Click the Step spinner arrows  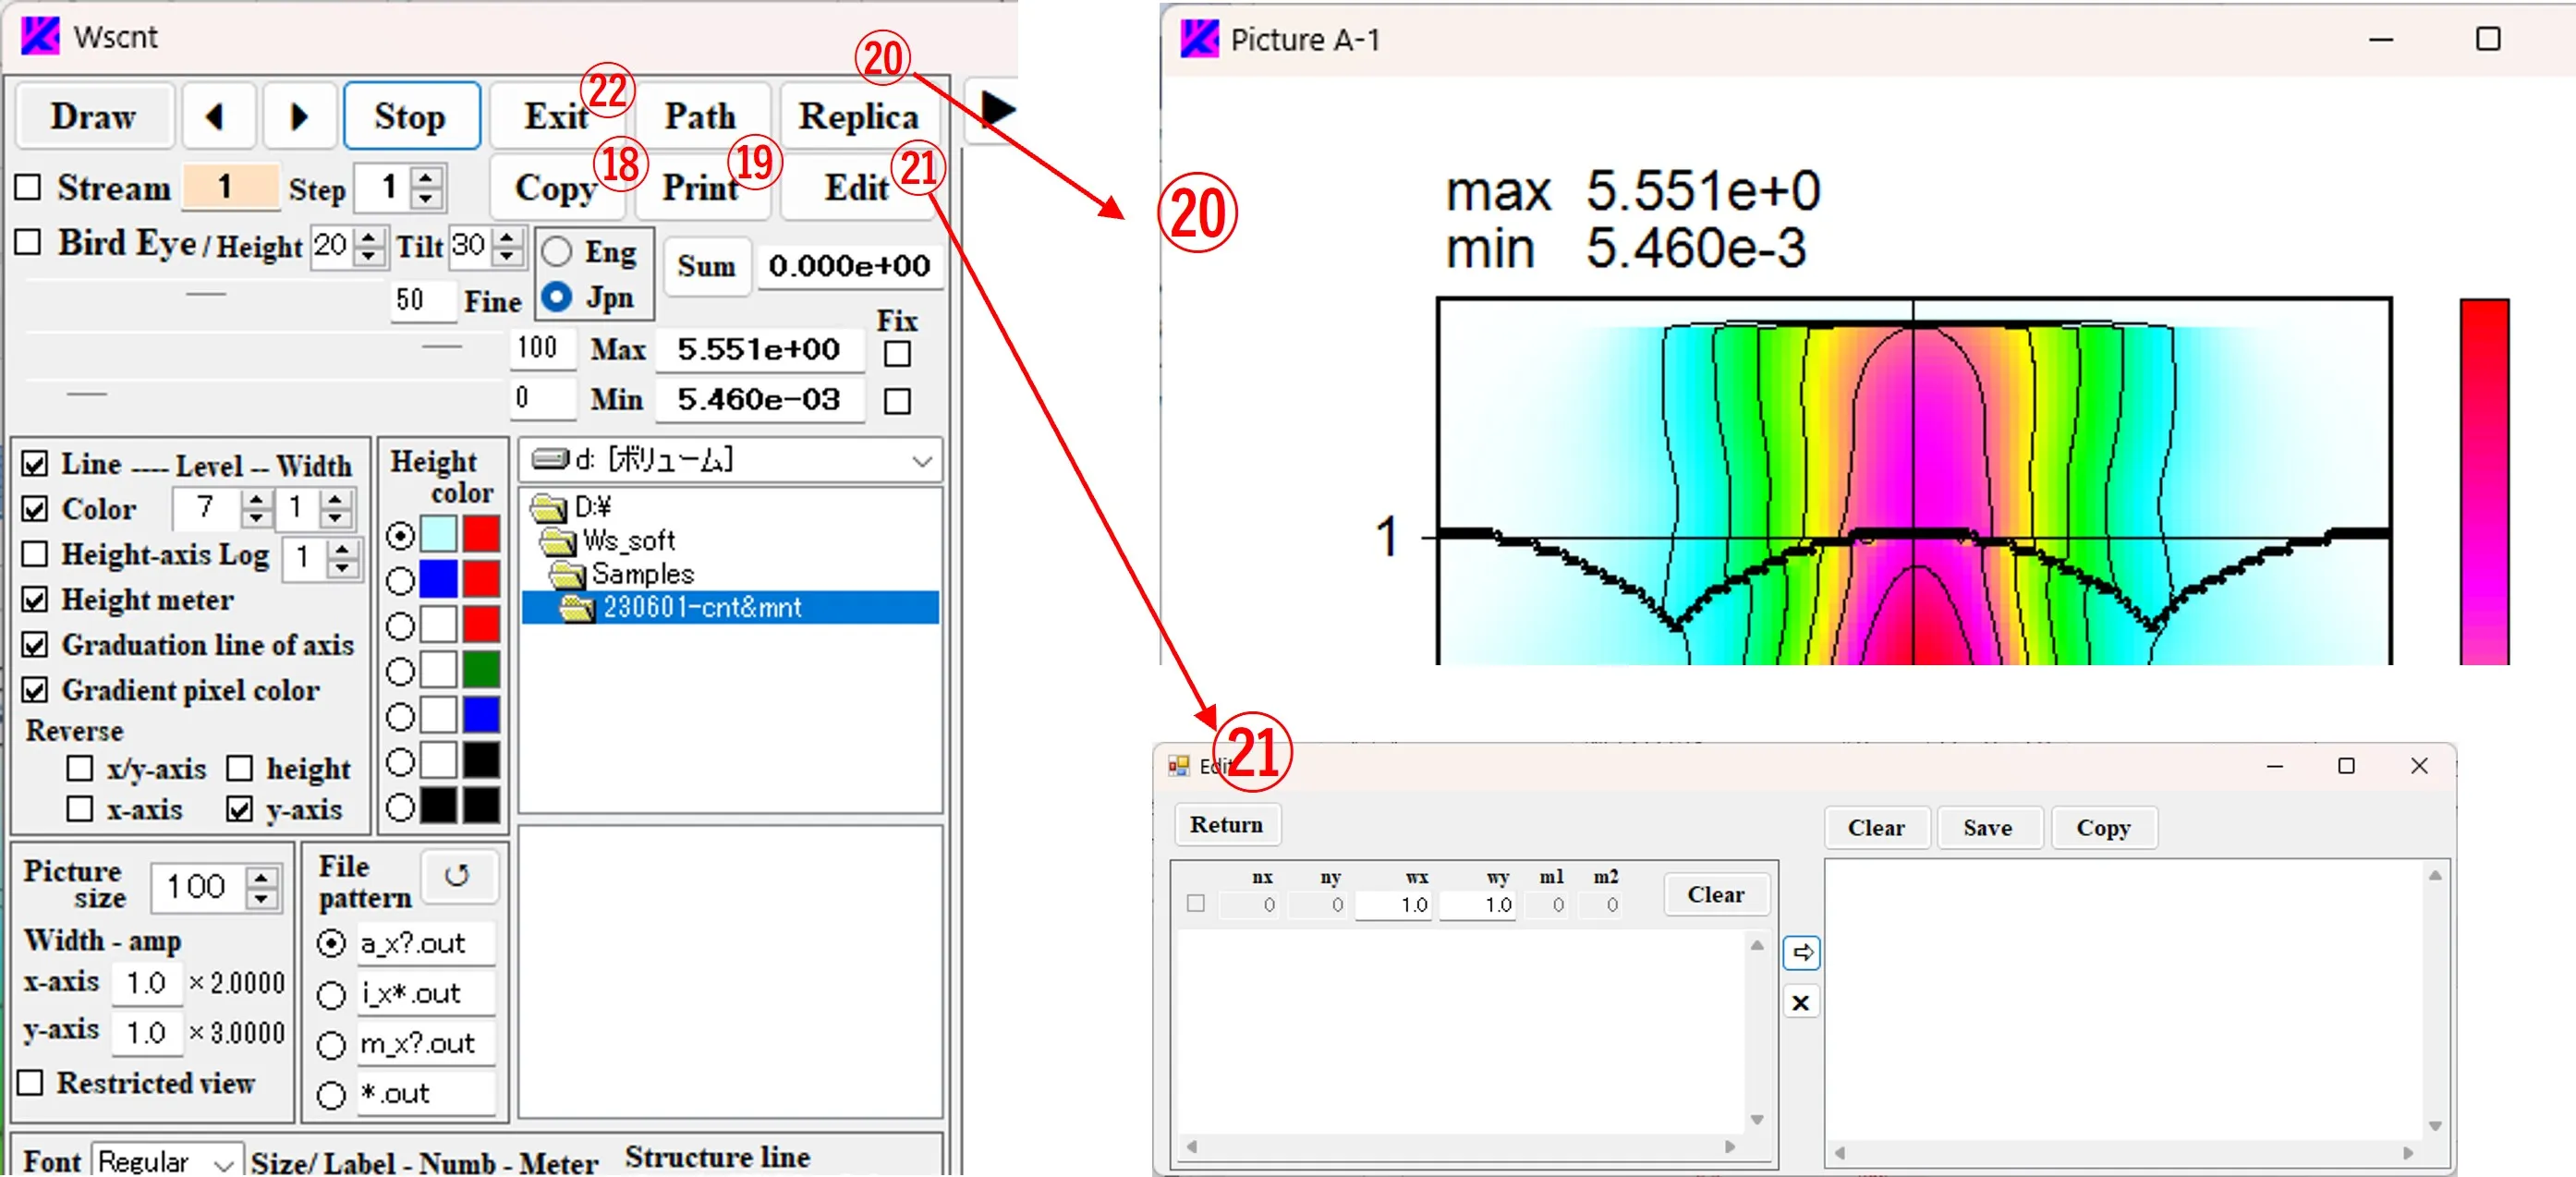coord(427,188)
